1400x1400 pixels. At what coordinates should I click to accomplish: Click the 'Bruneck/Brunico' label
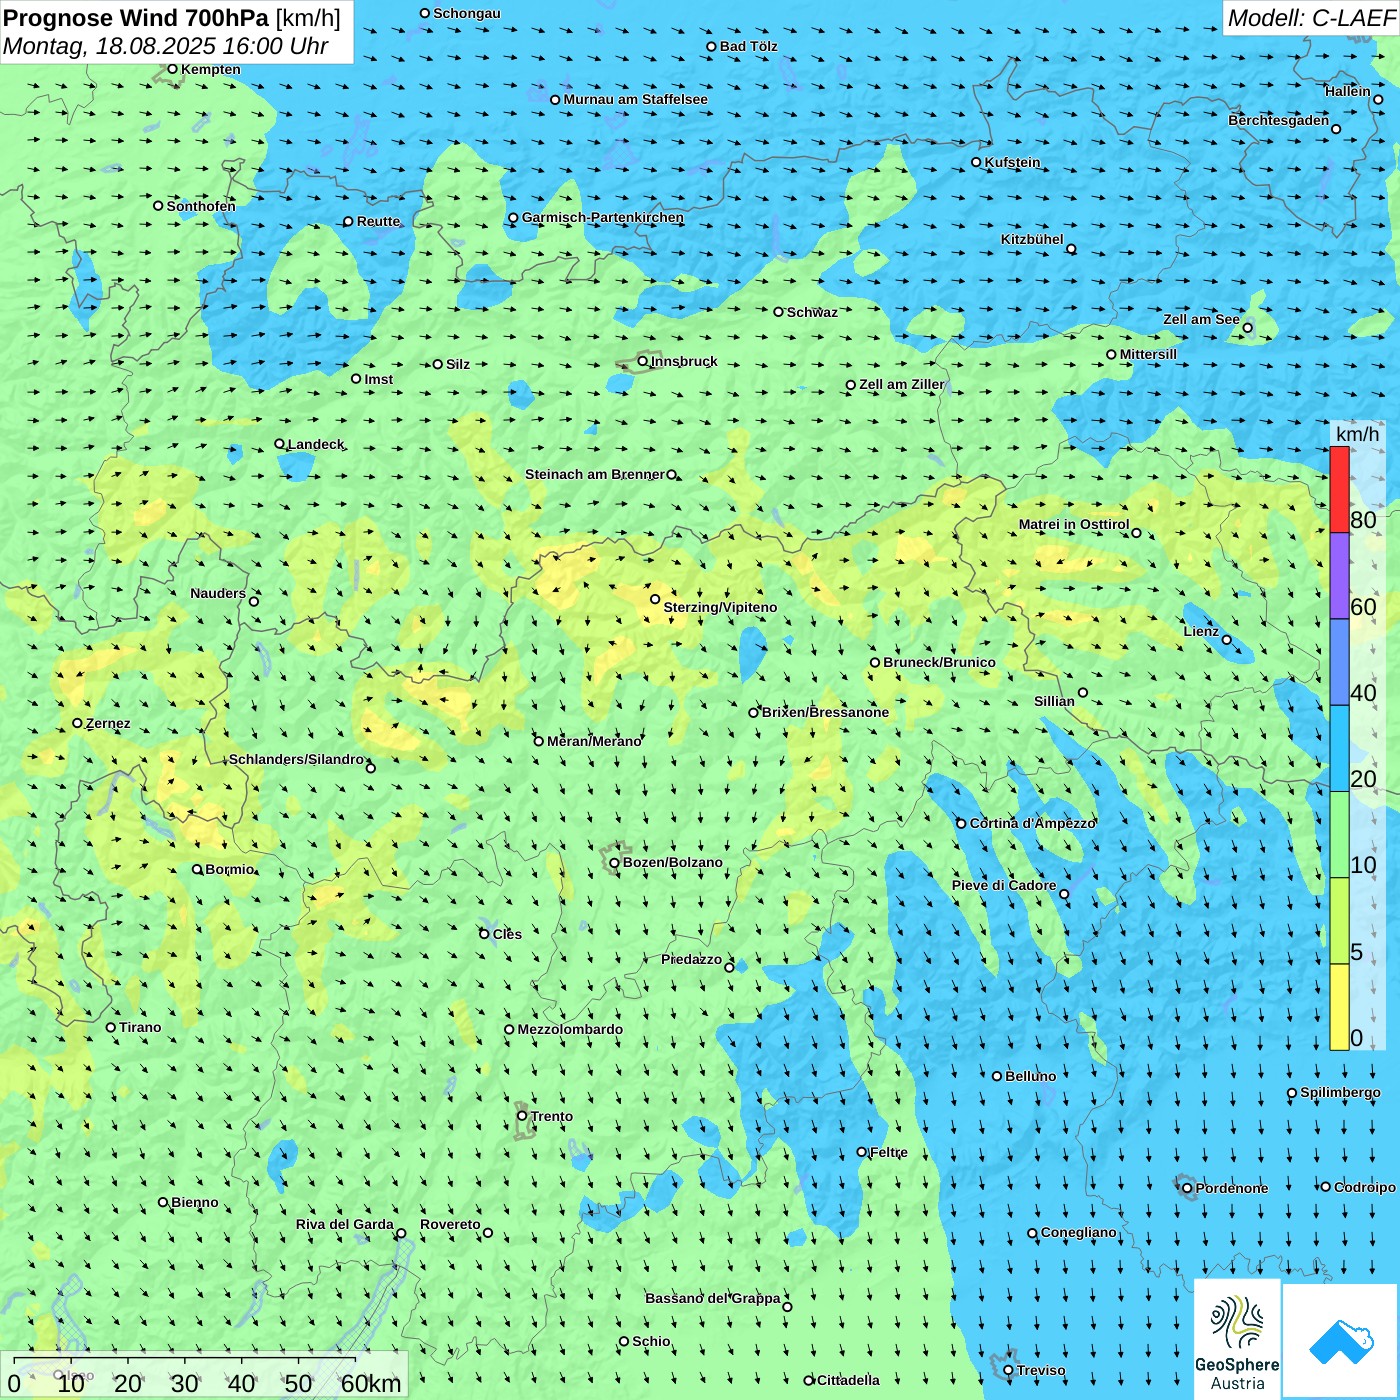pos(940,662)
